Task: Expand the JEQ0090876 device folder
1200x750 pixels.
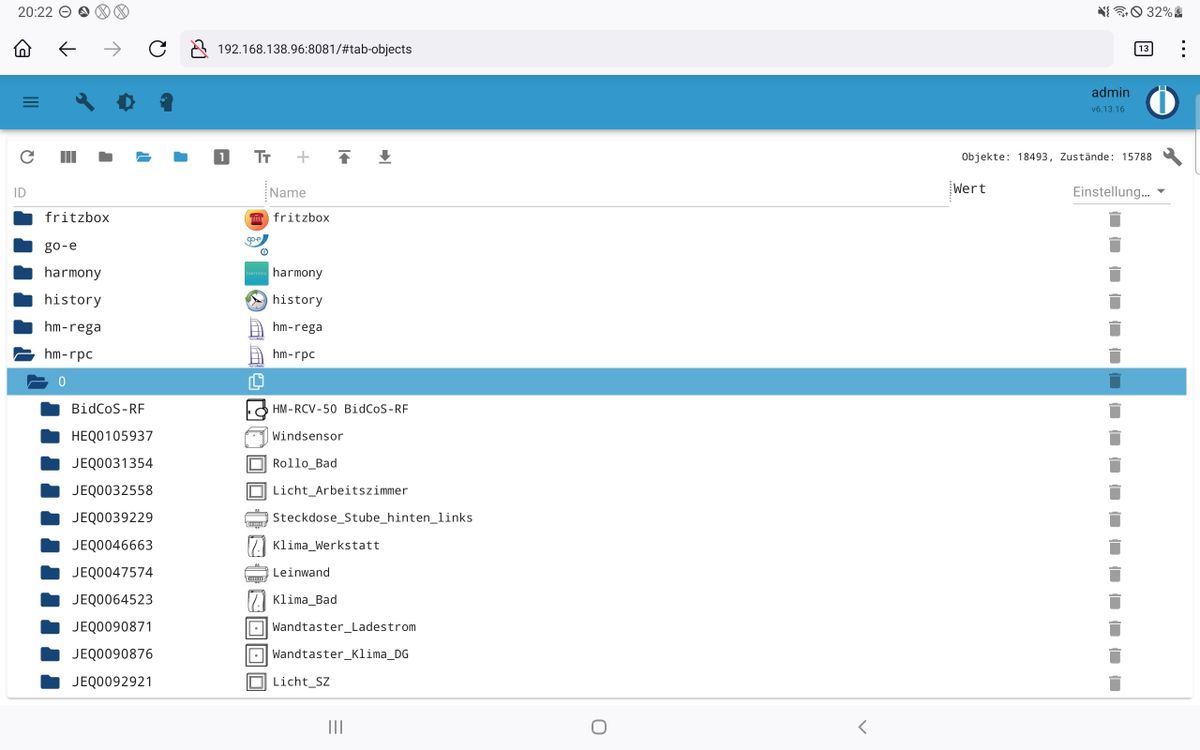Action: (50, 654)
